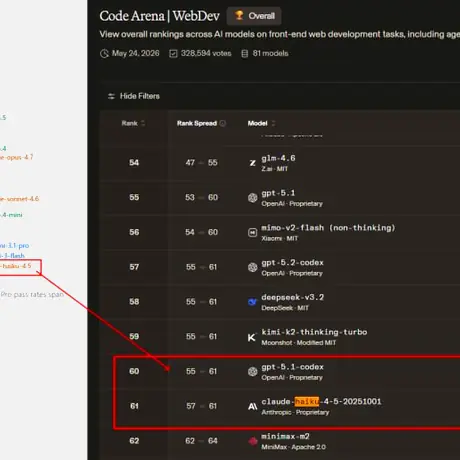The height and width of the screenshot is (460, 460).
Task: Open minimax-m2 model entry
Action: click(285, 436)
